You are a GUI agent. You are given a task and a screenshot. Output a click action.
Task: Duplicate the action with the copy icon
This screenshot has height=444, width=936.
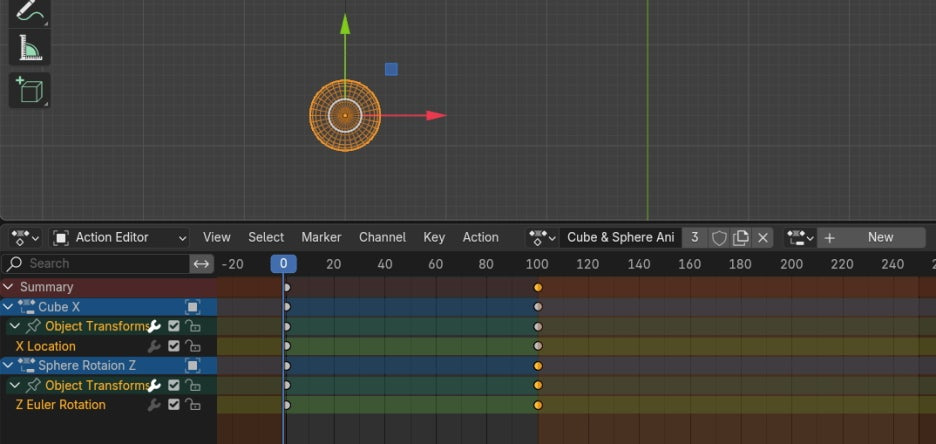[x=741, y=238]
